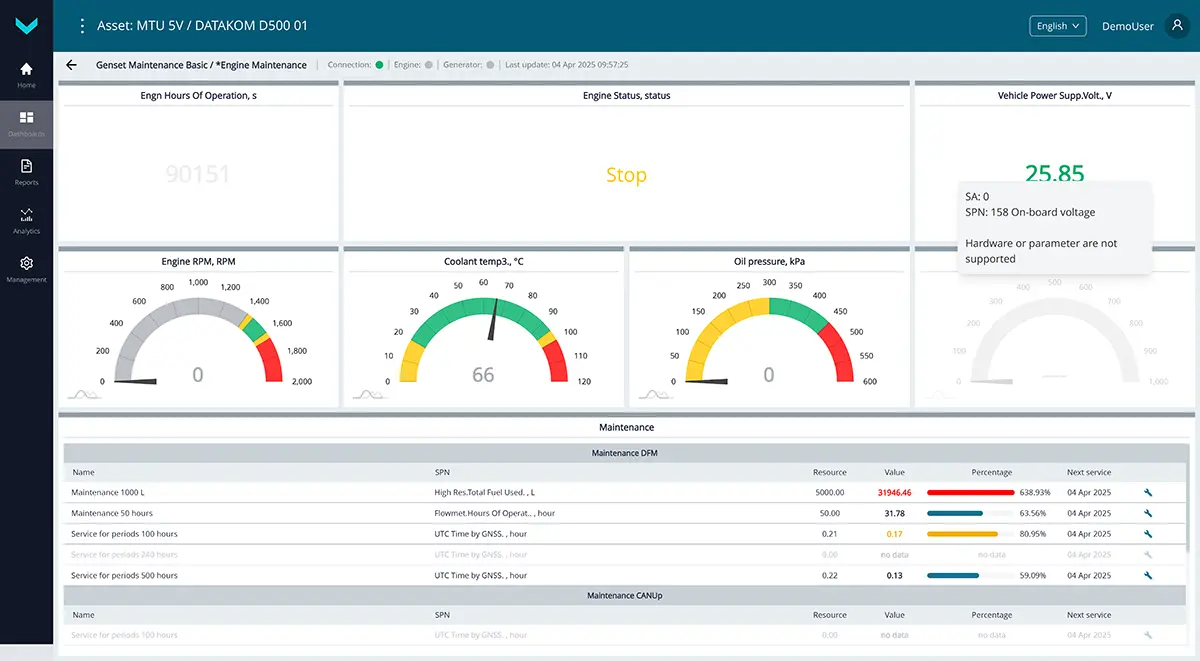Click wrench icon for Maintenance 1000 L

1148,493
